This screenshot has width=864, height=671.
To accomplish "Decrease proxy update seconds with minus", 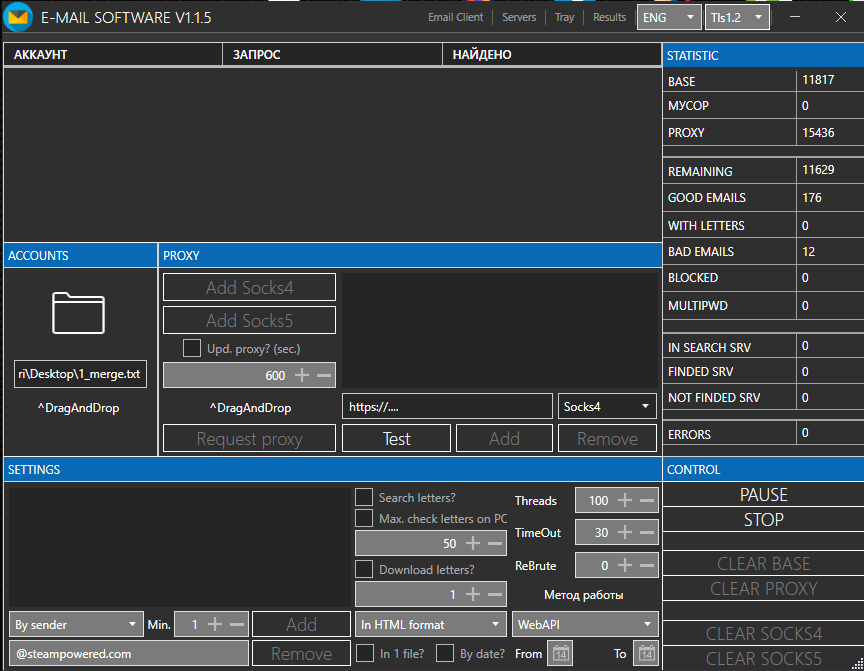I will [324, 375].
